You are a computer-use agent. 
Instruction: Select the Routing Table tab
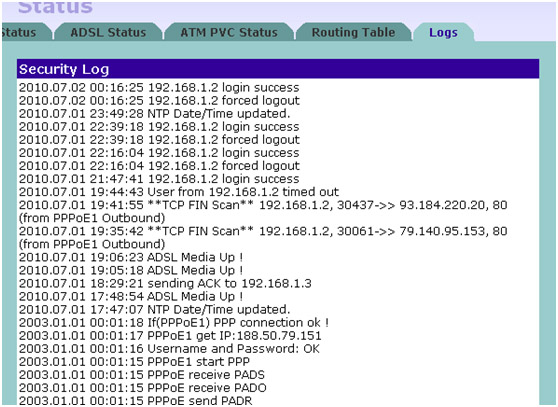pyautogui.click(x=353, y=32)
